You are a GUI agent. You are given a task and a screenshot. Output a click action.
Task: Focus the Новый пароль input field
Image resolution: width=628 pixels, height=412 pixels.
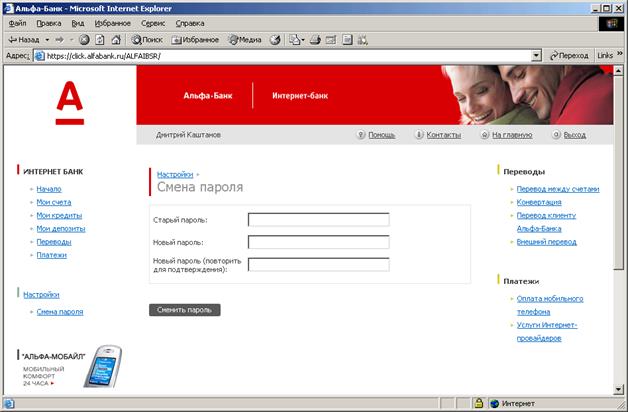(319, 242)
